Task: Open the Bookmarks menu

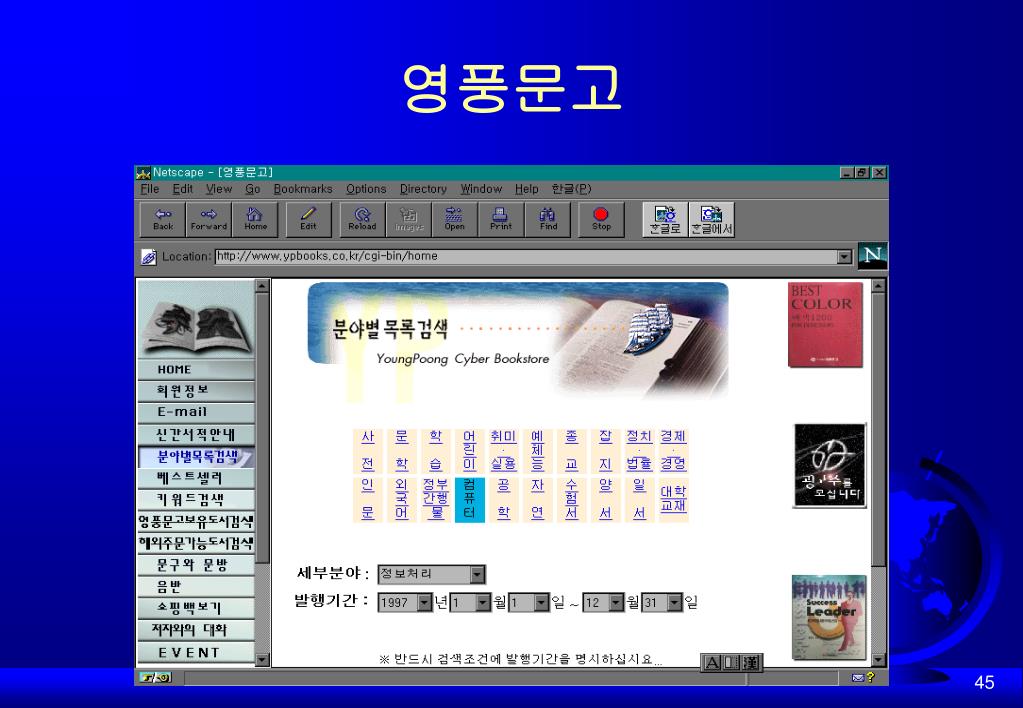Action: (x=303, y=189)
